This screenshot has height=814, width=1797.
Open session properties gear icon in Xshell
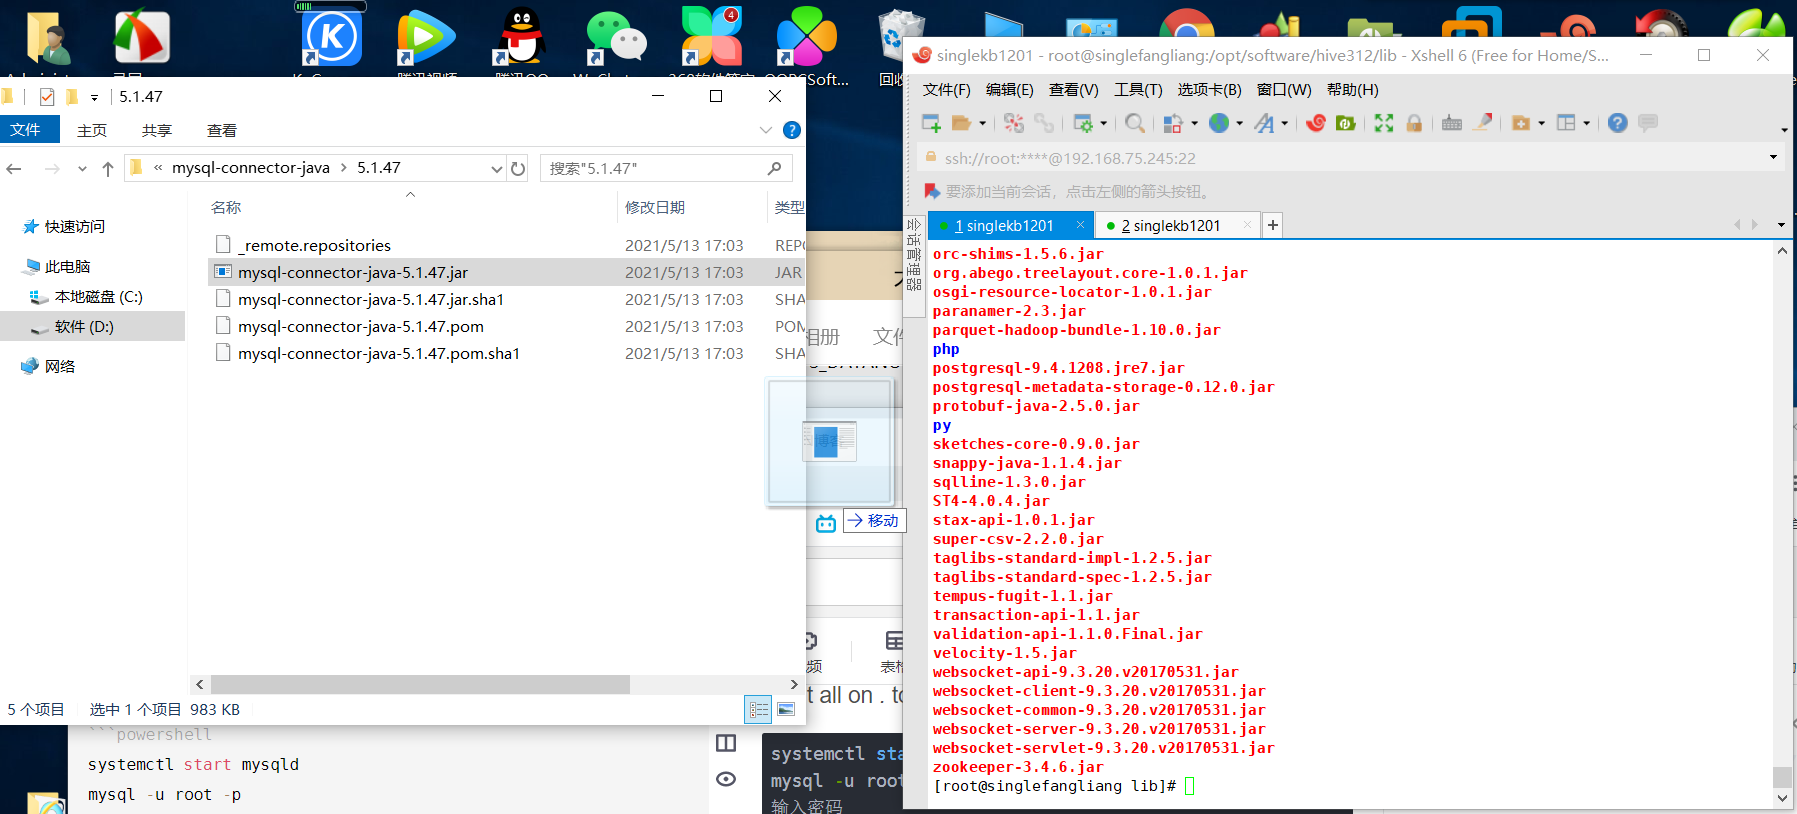(x=1083, y=123)
